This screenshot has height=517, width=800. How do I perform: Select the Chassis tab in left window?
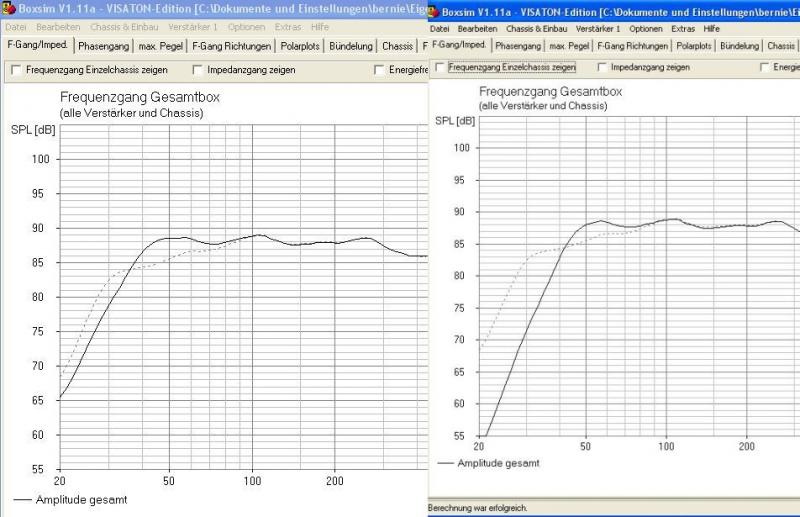[397, 46]
